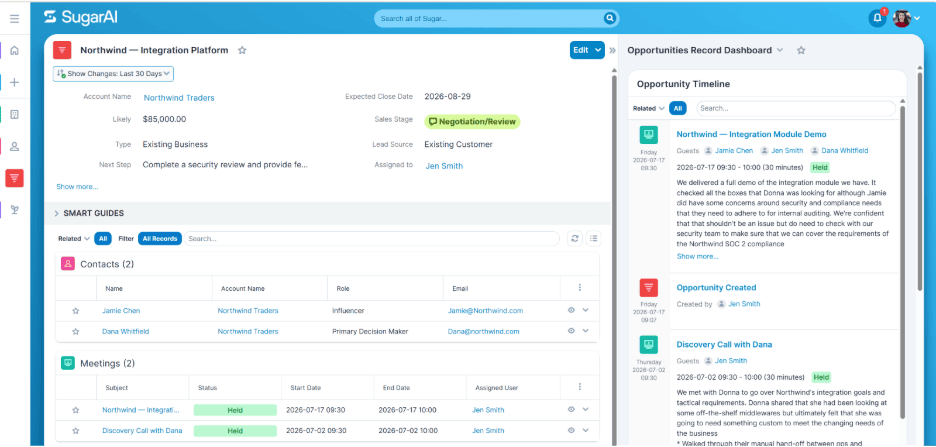Image resolution: width=936 pixels, height=447 pixels.
Task: Click the sidebar plus quick-create icon
Action: (14, 82)
